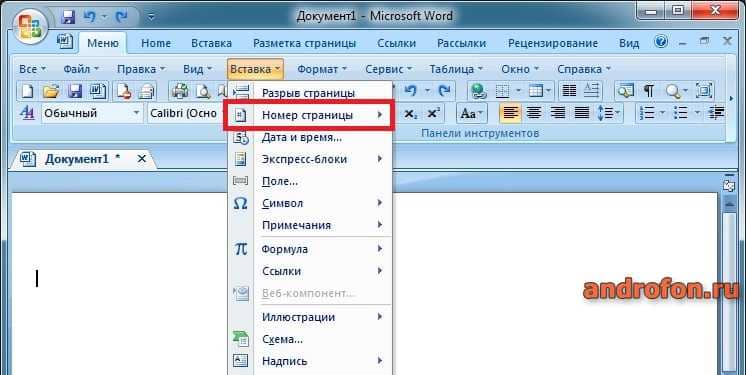Click the Quick Print printer icon
This screenshot has width=746, height=375.
[181, 91]
